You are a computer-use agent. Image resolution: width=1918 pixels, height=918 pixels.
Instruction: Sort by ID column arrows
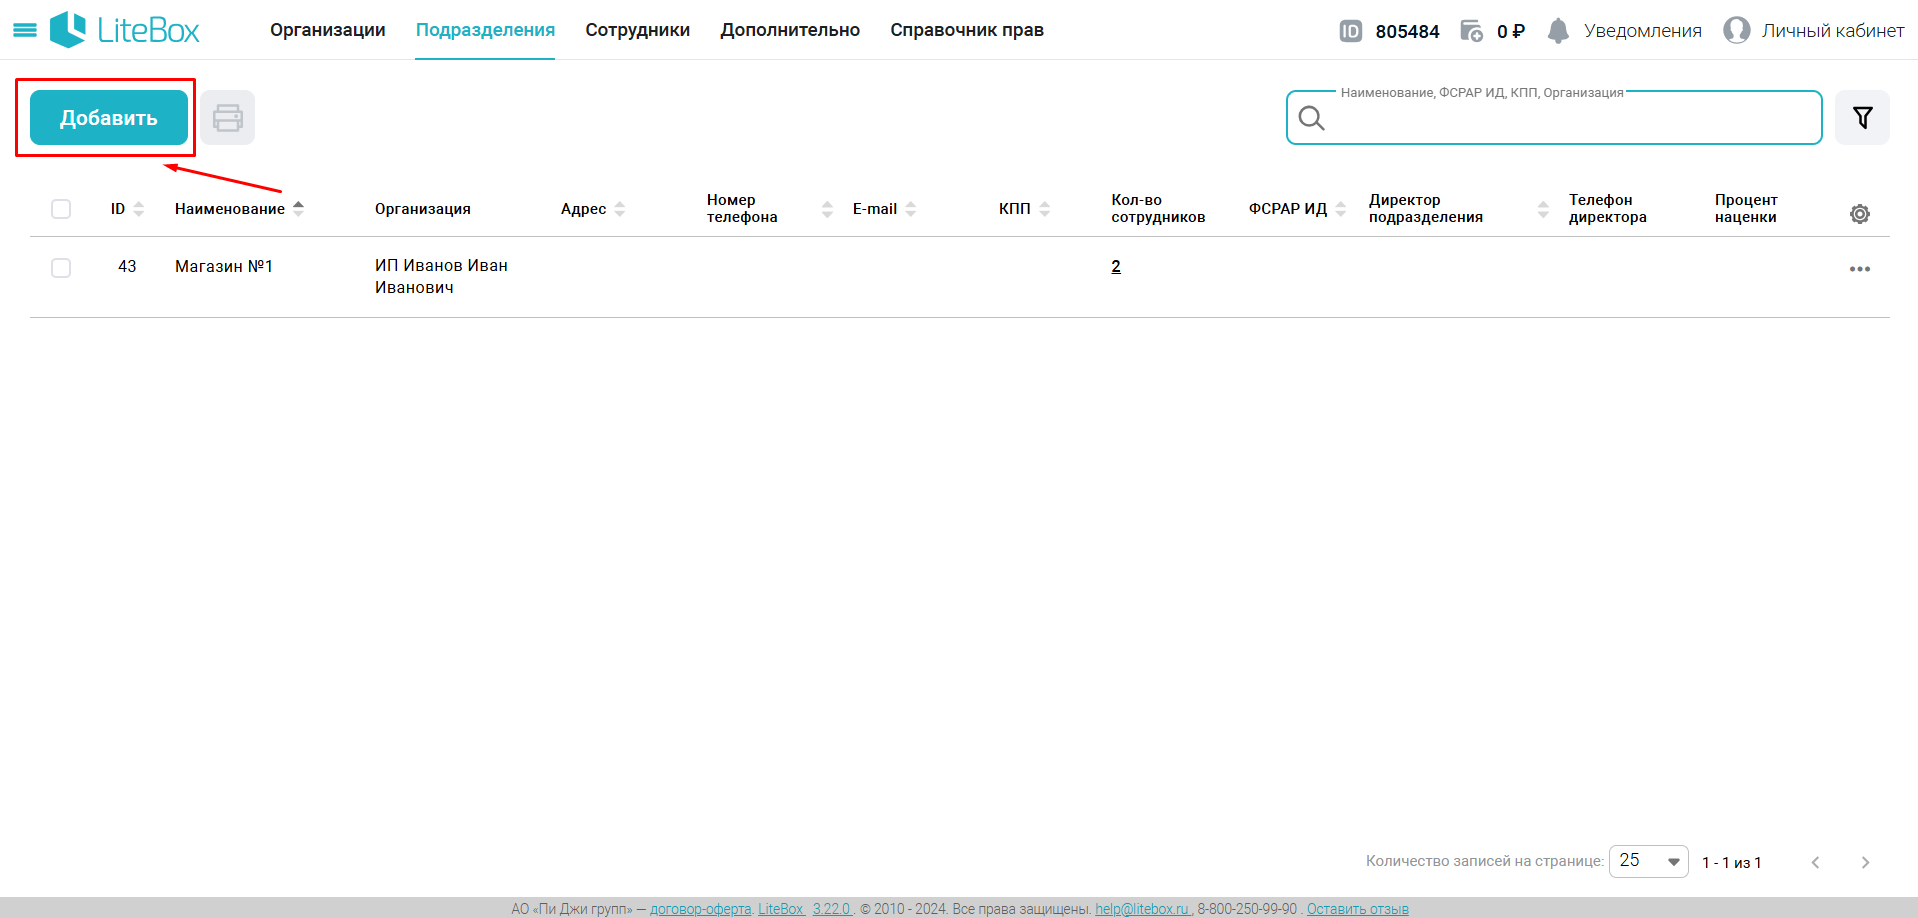[139, 209]
